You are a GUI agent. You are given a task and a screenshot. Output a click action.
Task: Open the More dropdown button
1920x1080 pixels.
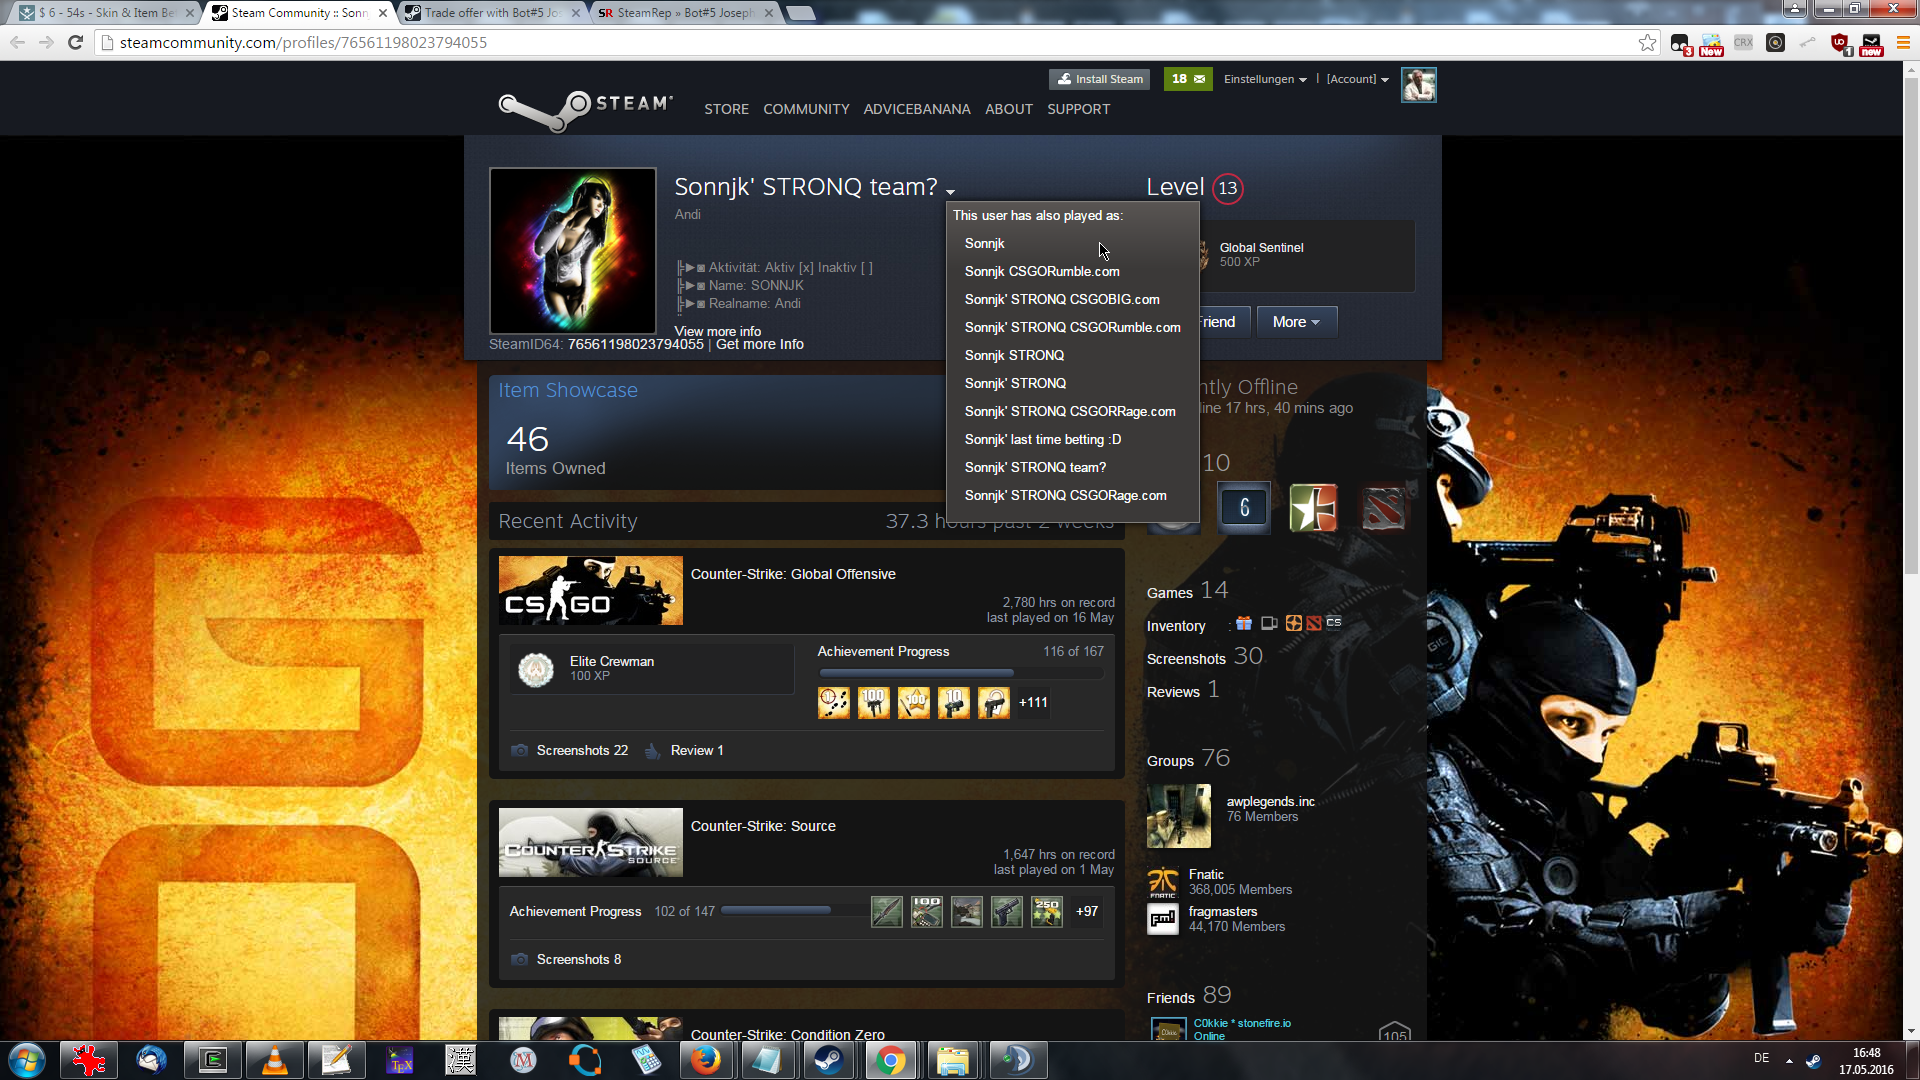(1296, 322)
